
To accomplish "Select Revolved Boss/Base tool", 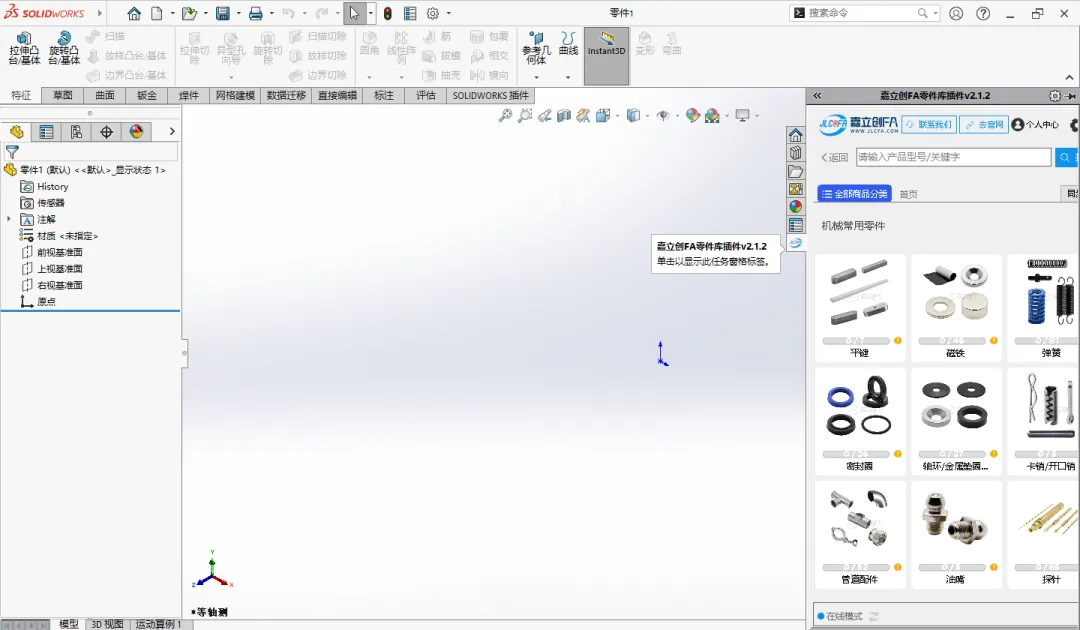I will [x=64, y=48].
